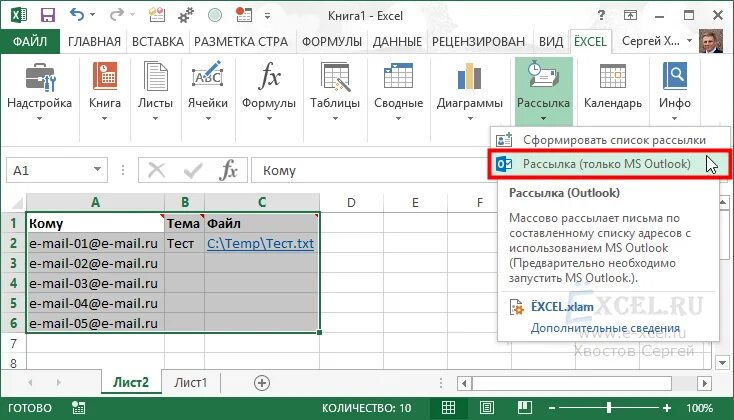Expand the Диаграммы dropdown arrow

[470, 118]
